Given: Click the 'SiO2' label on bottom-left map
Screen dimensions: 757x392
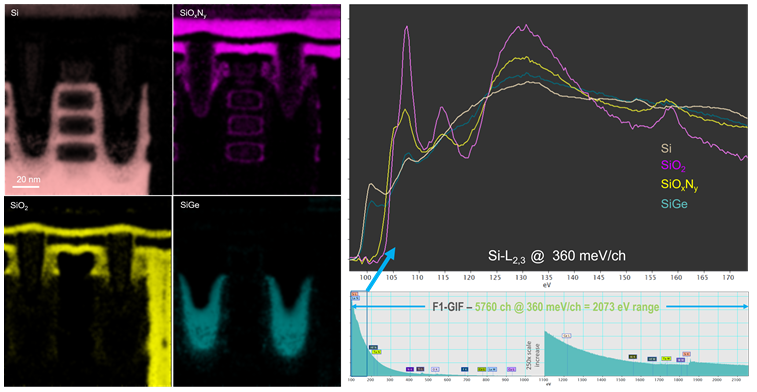Looking at the screenshot, I should pyautogui.click(x=19, y=206).
